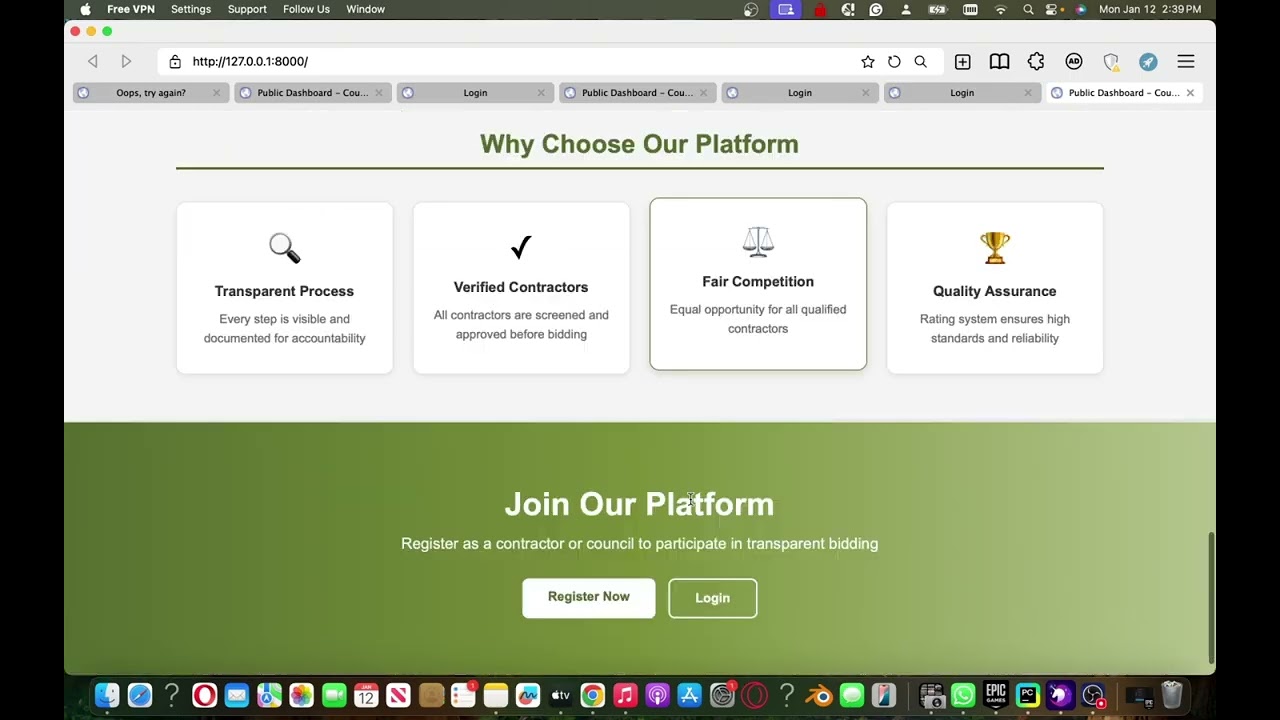Image resolution: width=1280 pixels, height=720 pixels.
Task: Click the menu bar date and time
Action: click(x=1150, y=9)
